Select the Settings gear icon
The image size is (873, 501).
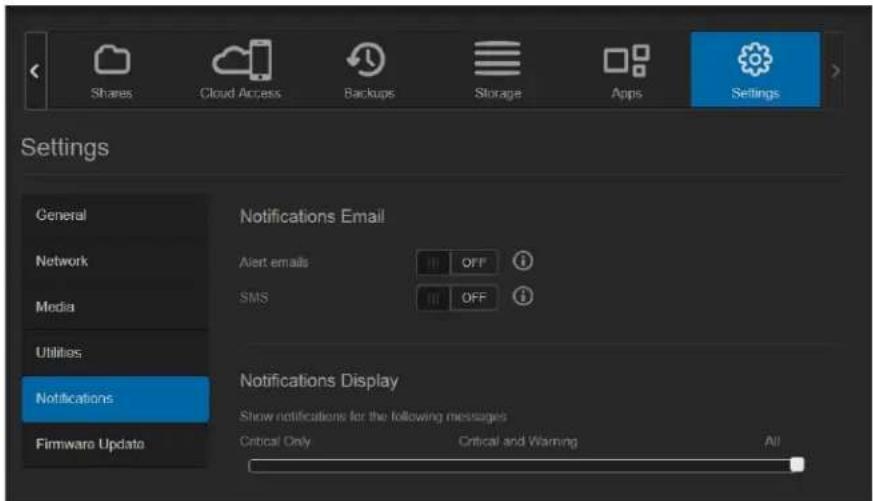[x=755, y=59]
